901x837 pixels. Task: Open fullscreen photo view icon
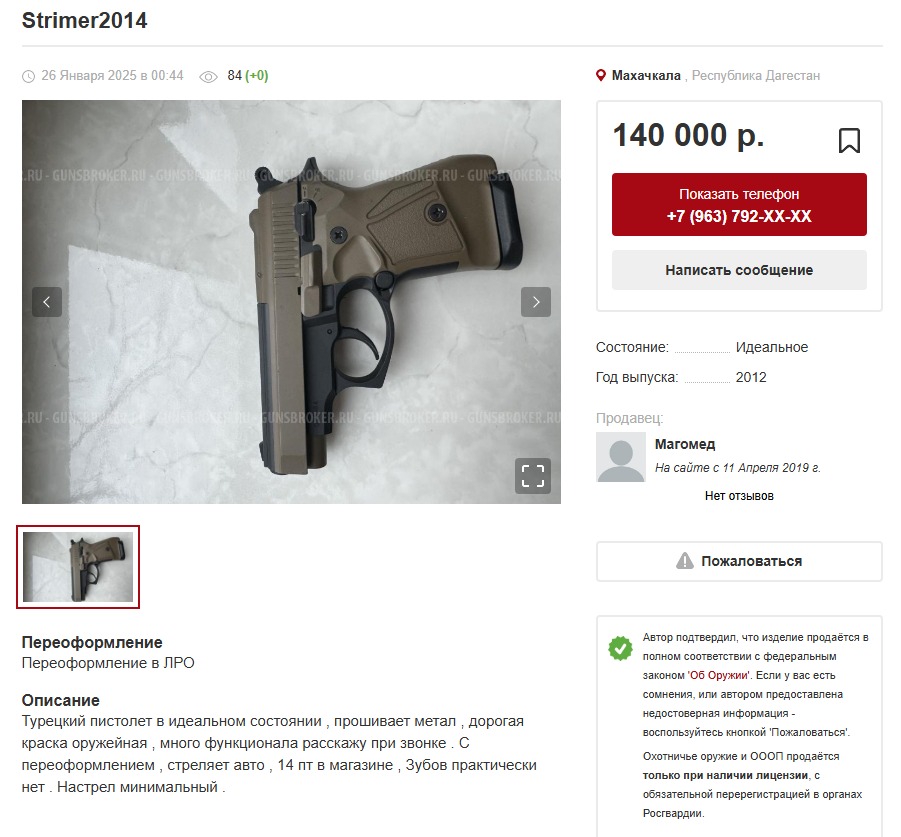coord(533,476)
